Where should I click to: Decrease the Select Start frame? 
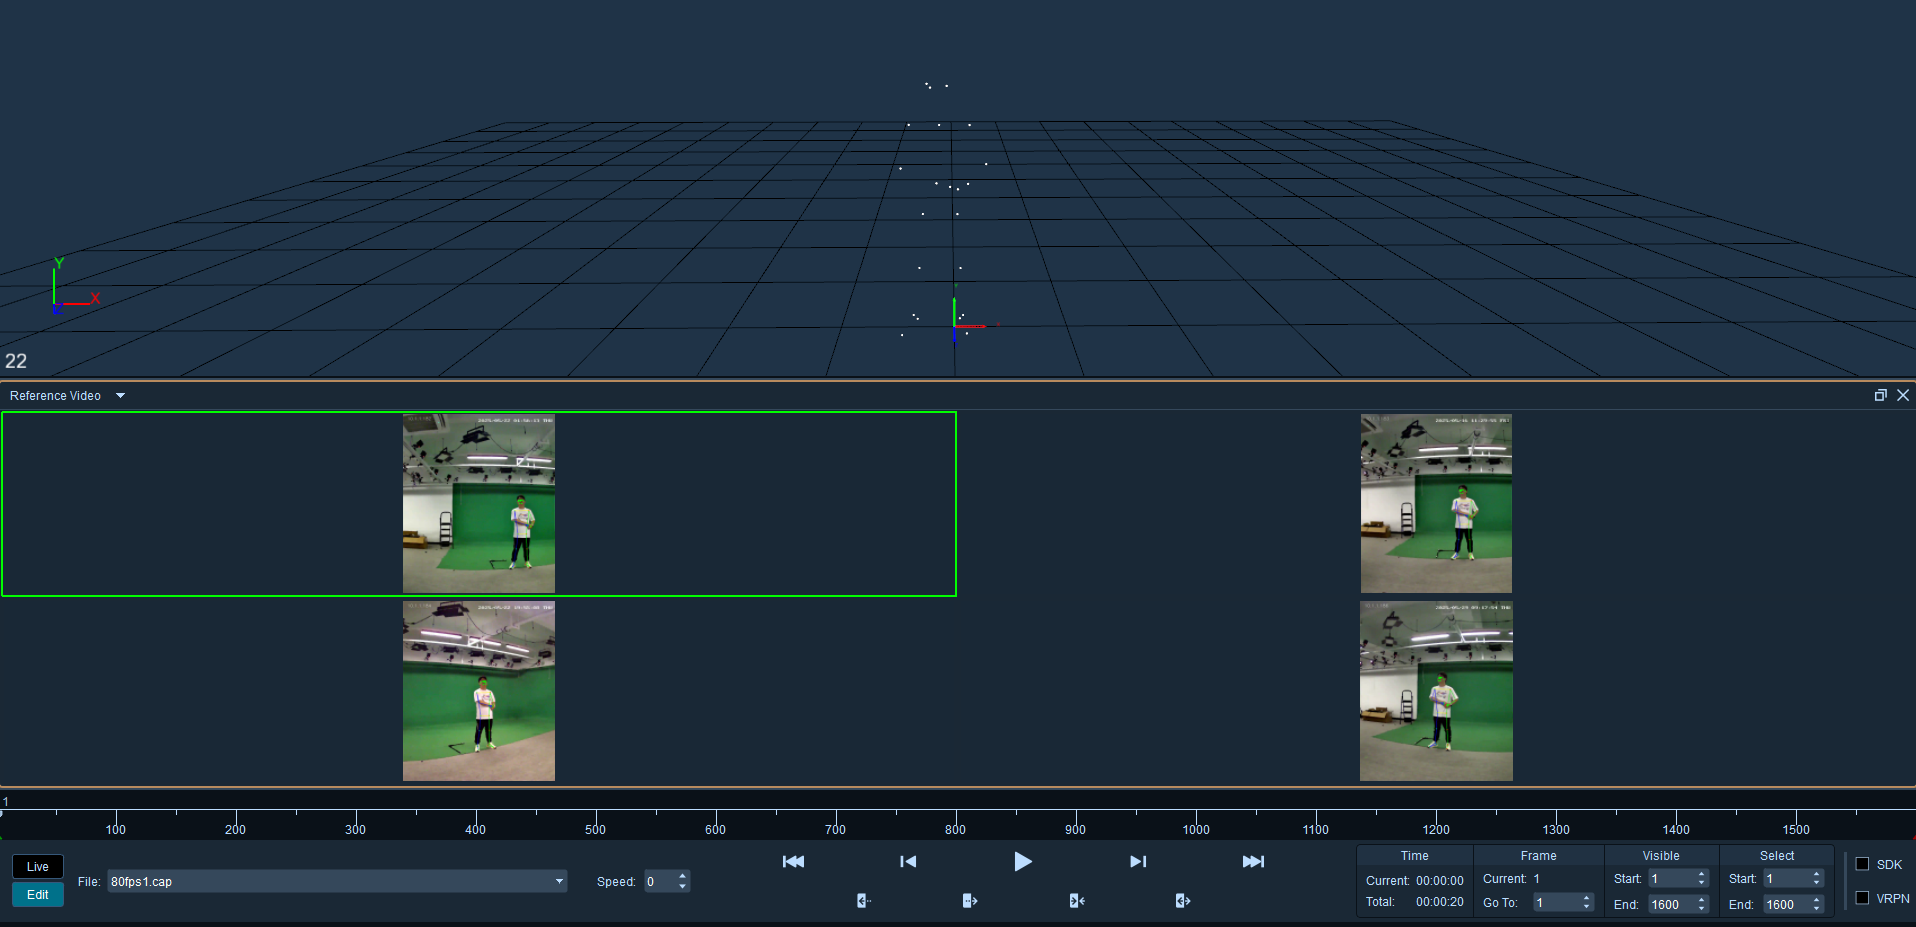coord(1816,883)
